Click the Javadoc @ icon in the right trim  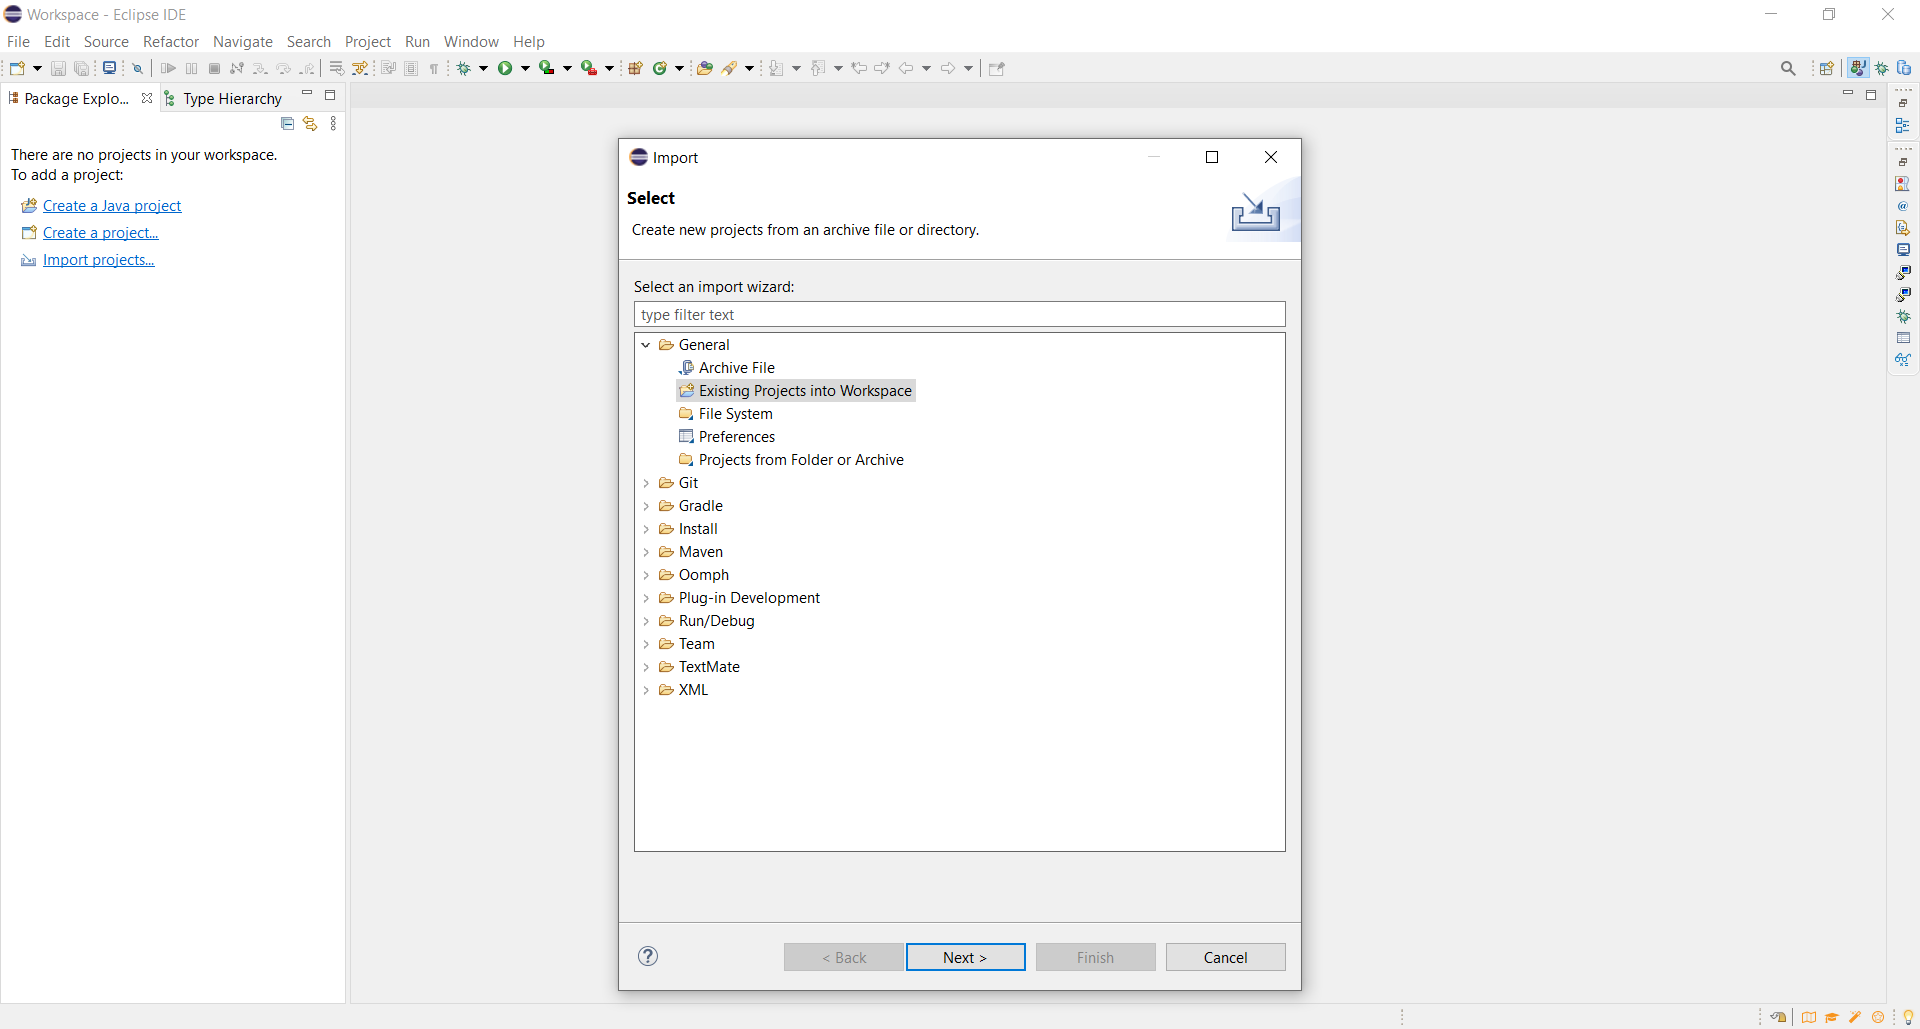coord(1903,206)
